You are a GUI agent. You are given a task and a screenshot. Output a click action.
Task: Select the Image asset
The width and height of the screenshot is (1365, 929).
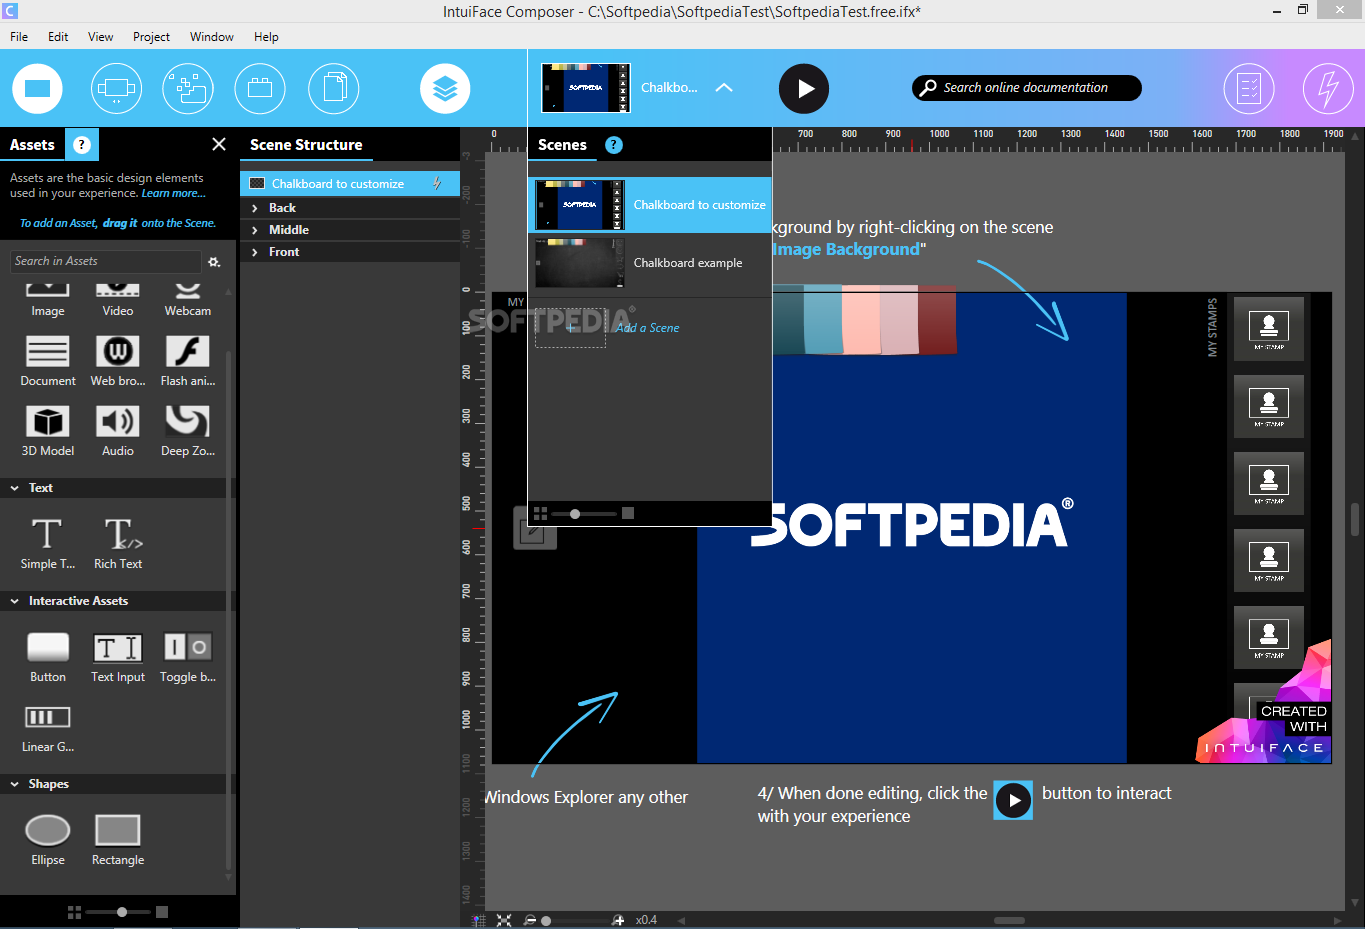(x=48, y=301)
